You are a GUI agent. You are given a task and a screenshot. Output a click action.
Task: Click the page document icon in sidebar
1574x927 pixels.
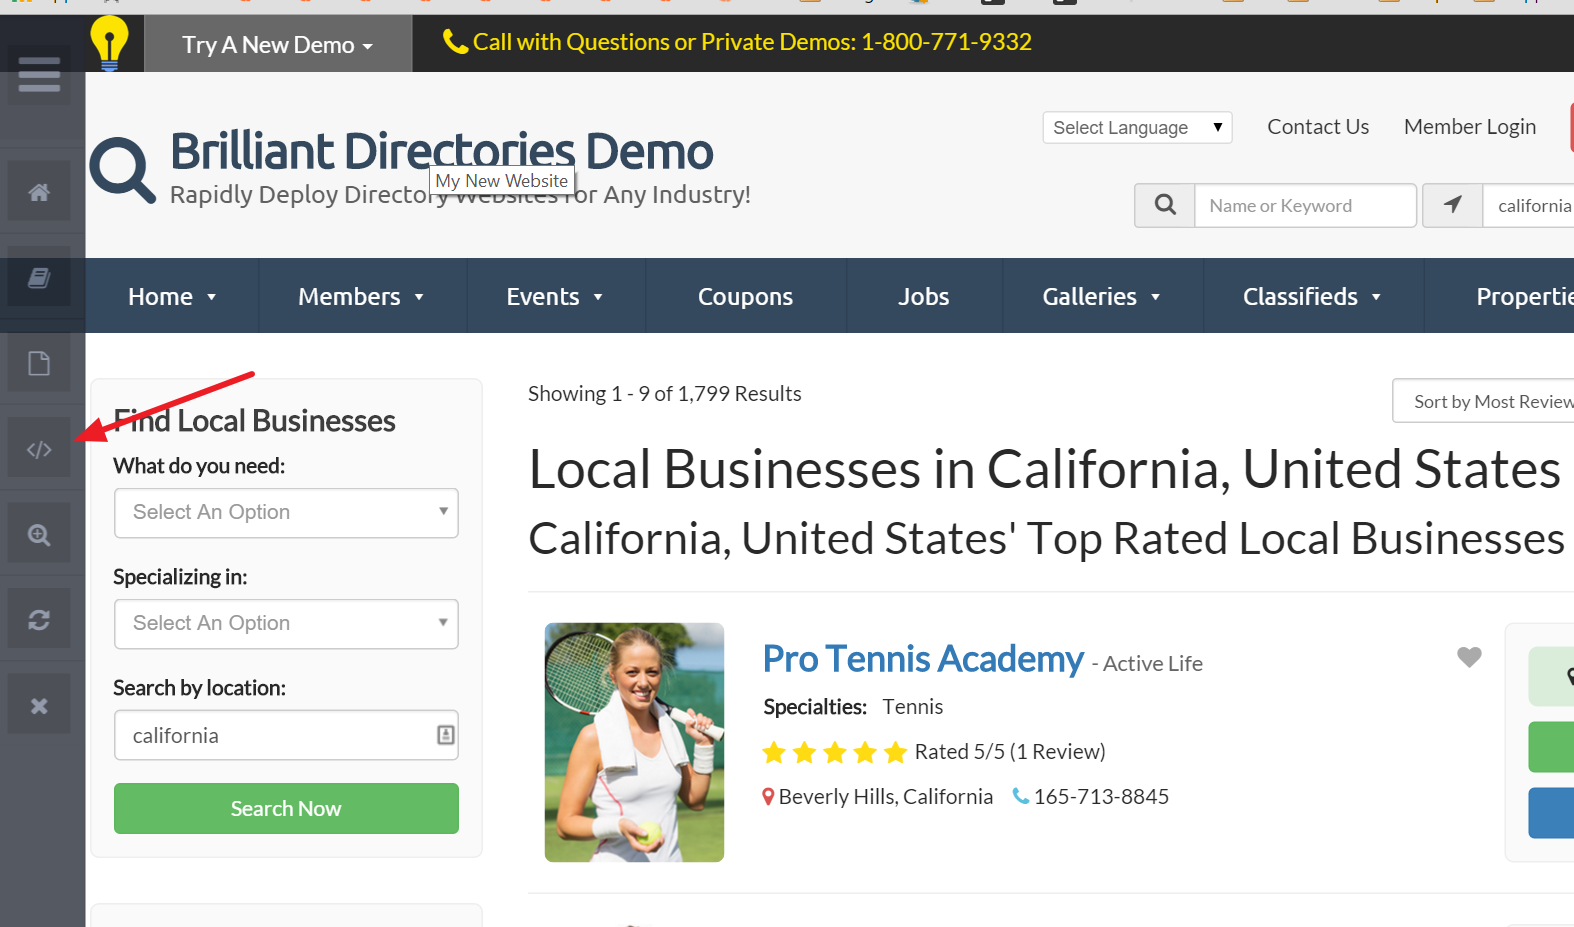coord(39,363)
